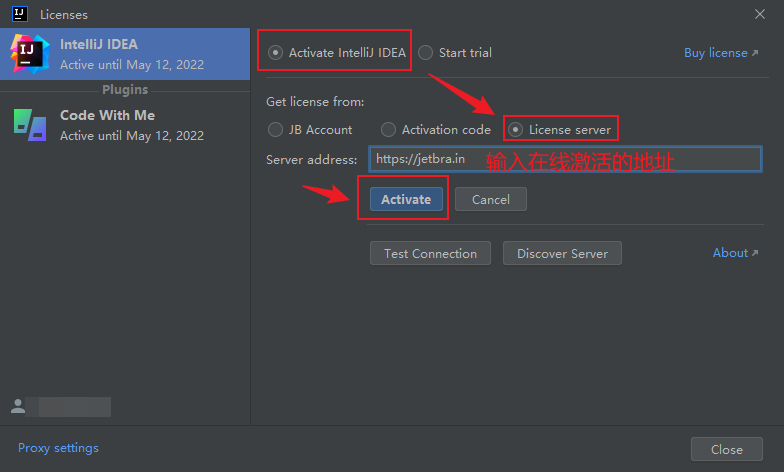Click the Cancel button

[490, 199]
